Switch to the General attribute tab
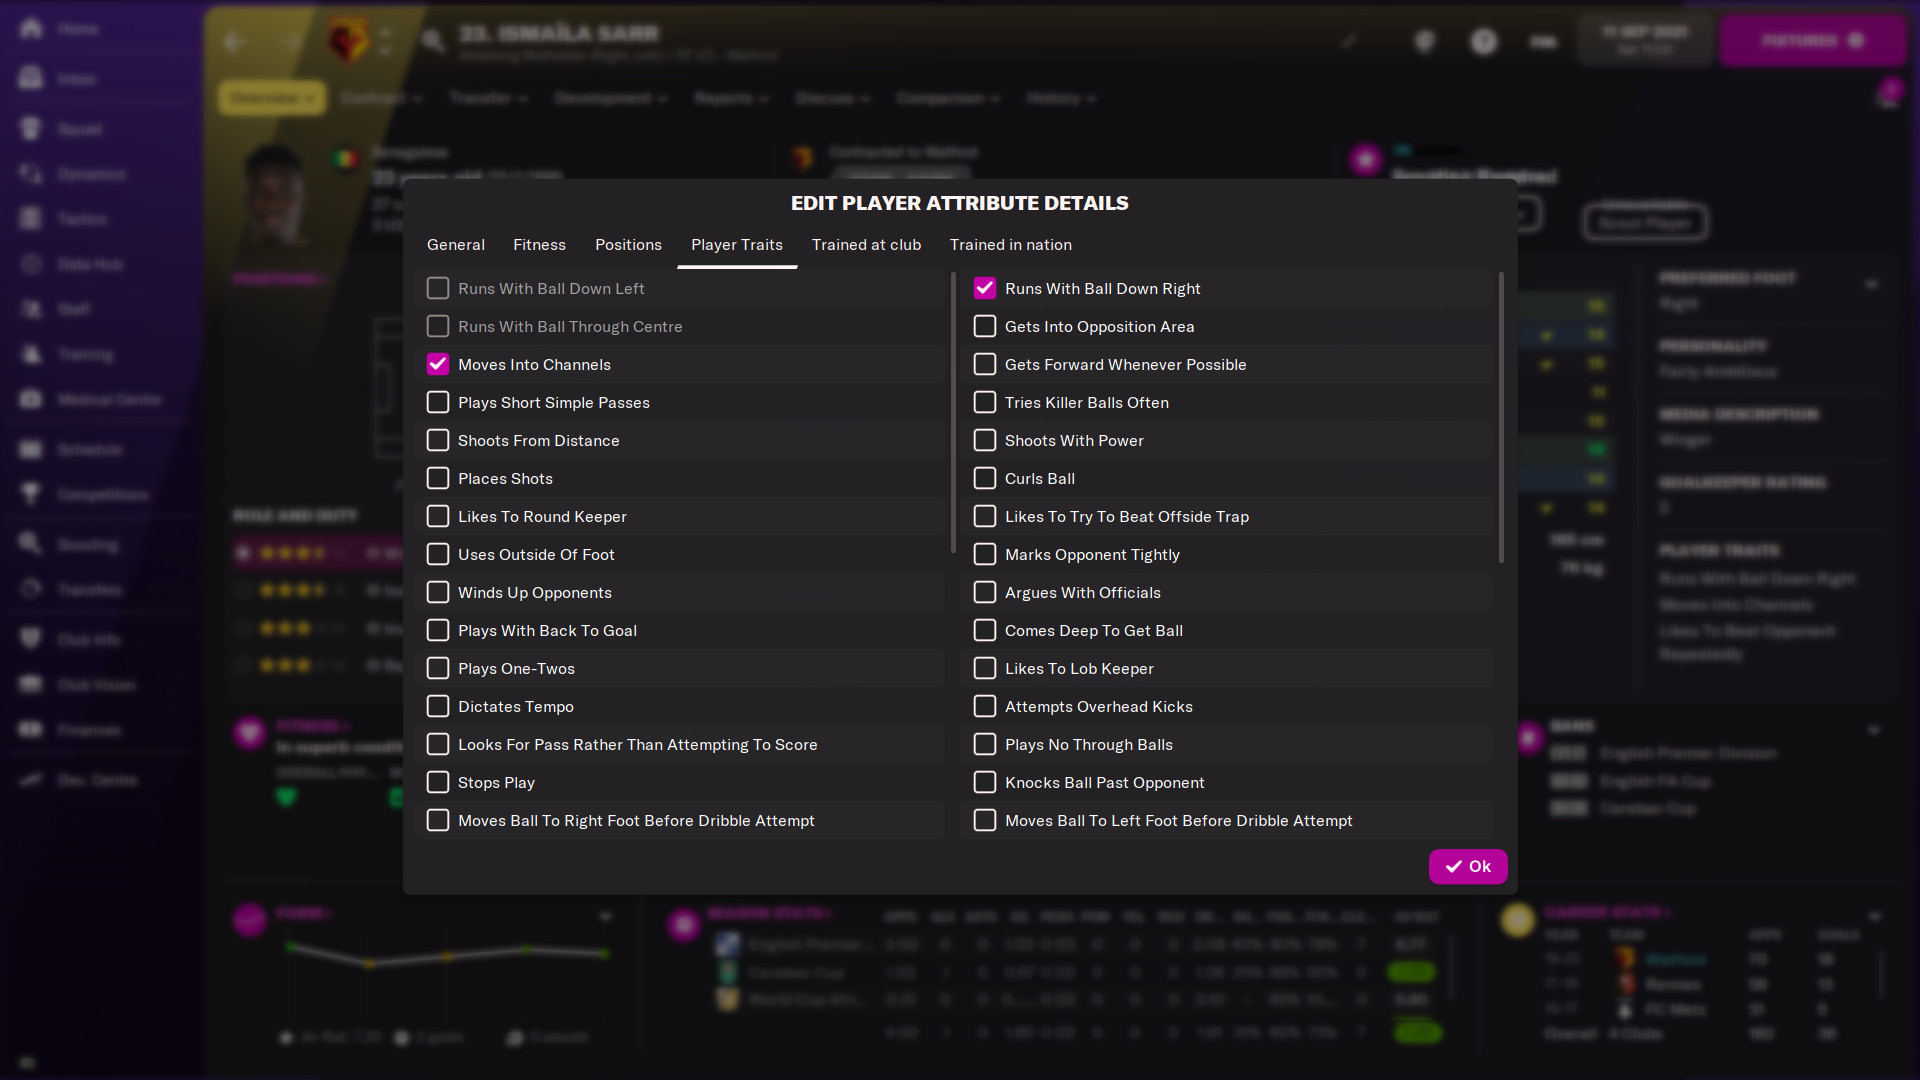The image size is (1920, 1080). [x=455, y=244]
